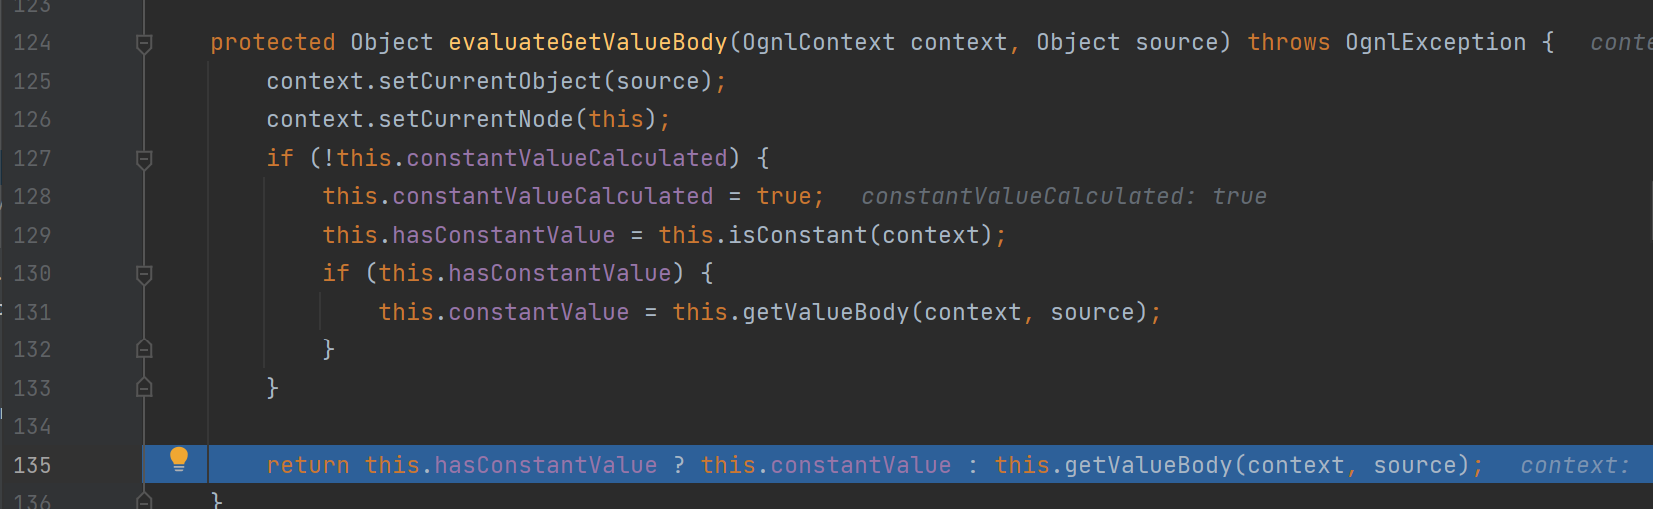1653x509 pixels.
Task: Collapse the evaluateGetValueBody method fold marker
Action: 144,43
